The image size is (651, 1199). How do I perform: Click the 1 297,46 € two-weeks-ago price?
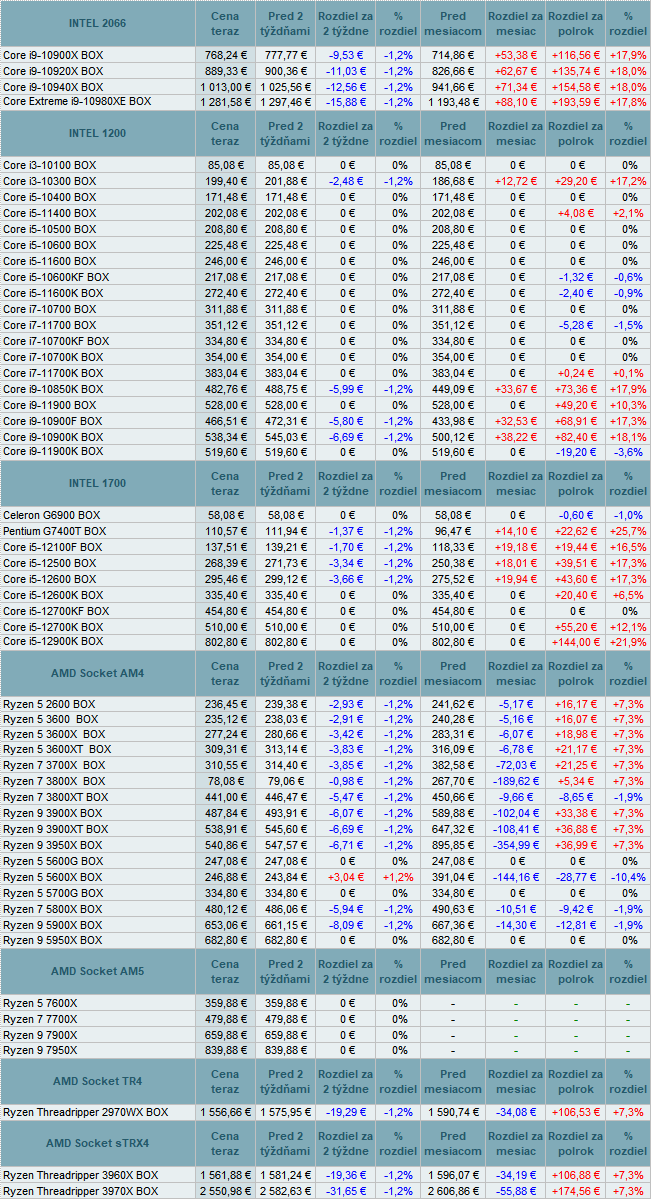pos(285,101)
